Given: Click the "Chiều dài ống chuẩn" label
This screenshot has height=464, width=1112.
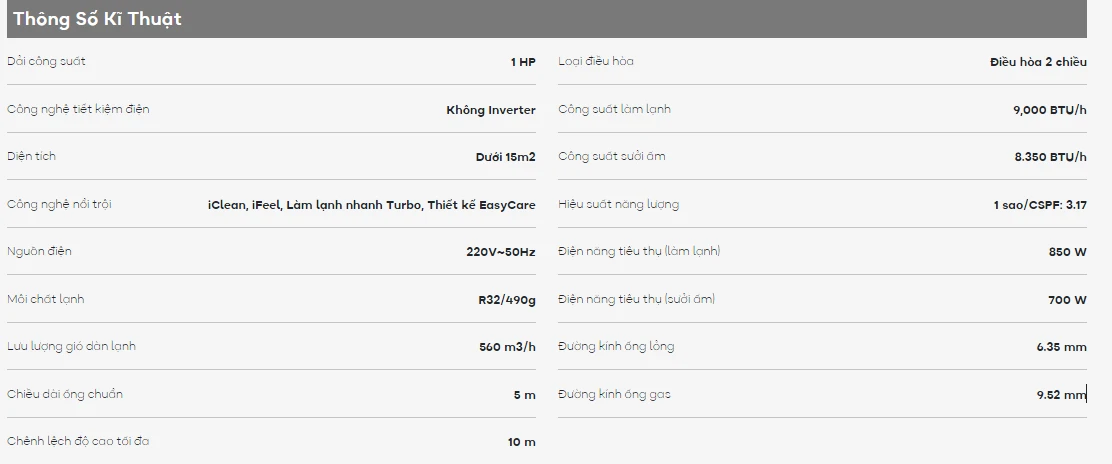Looking at the screenshot, I should pyautogui.click(x=64, y=394).
